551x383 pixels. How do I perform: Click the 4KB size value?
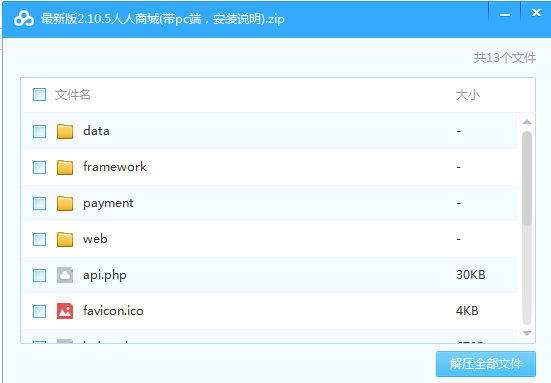coord(467,311)
